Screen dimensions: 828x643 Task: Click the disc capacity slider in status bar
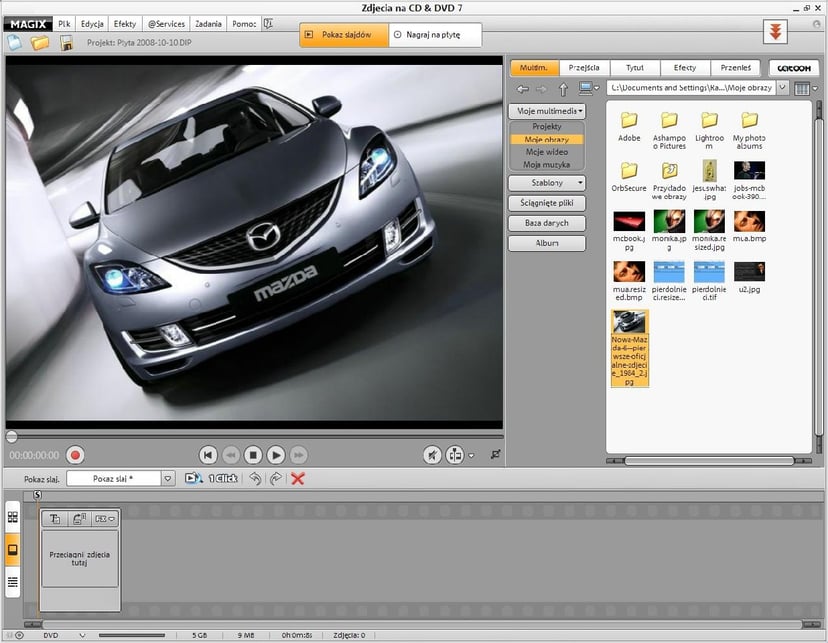pyautogui.click(x=131, y=635)
